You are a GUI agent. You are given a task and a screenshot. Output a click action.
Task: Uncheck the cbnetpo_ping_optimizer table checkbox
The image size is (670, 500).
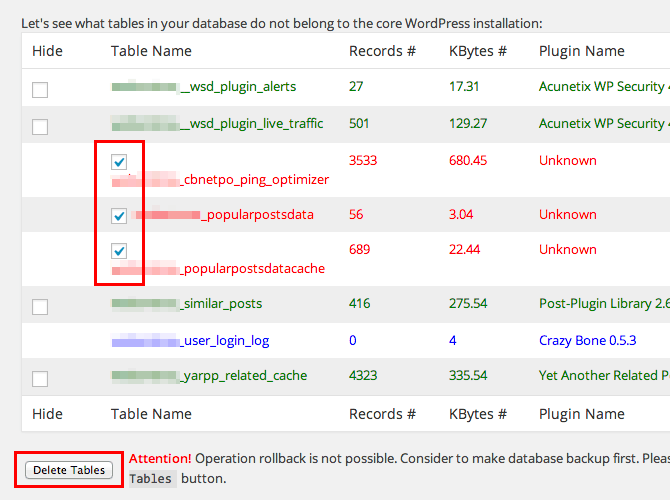pyautogui.click(x=119, y=162)
